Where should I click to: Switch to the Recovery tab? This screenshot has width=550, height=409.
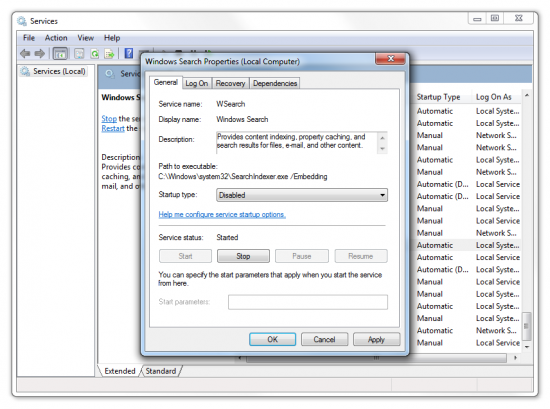point(230,83)
